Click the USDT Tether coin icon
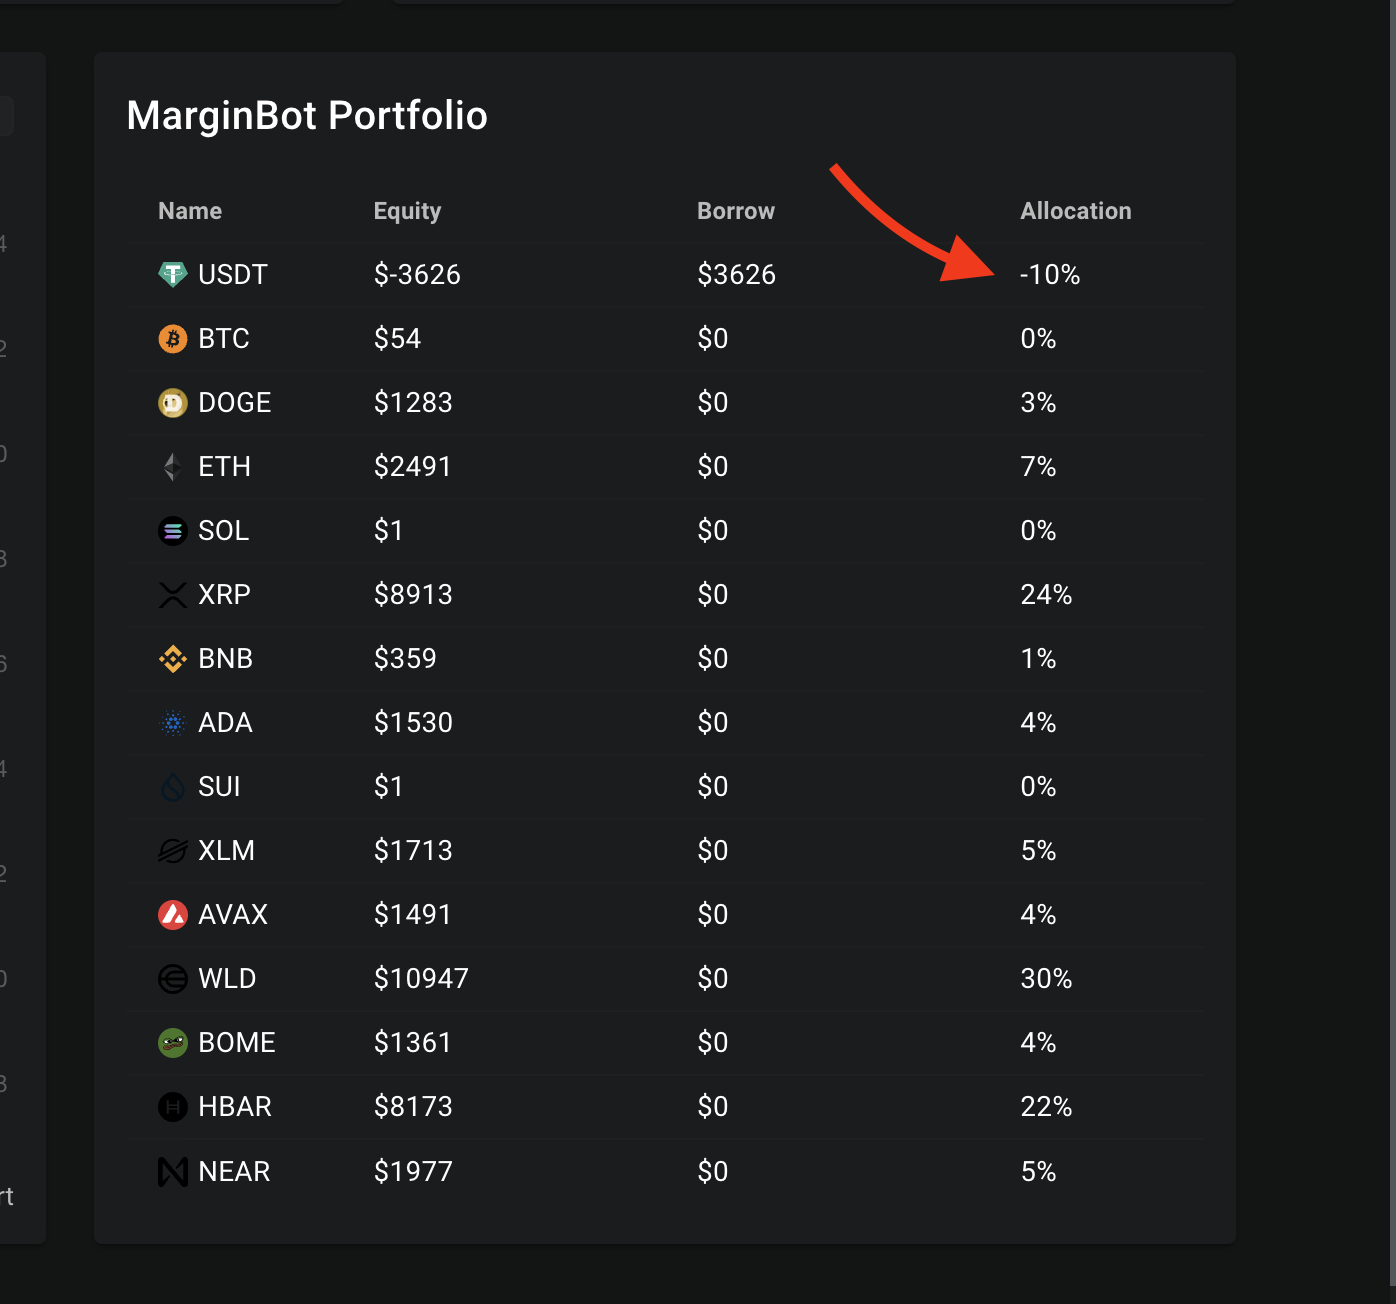This screenshot has width=1396, height=1304. [173, 274]
